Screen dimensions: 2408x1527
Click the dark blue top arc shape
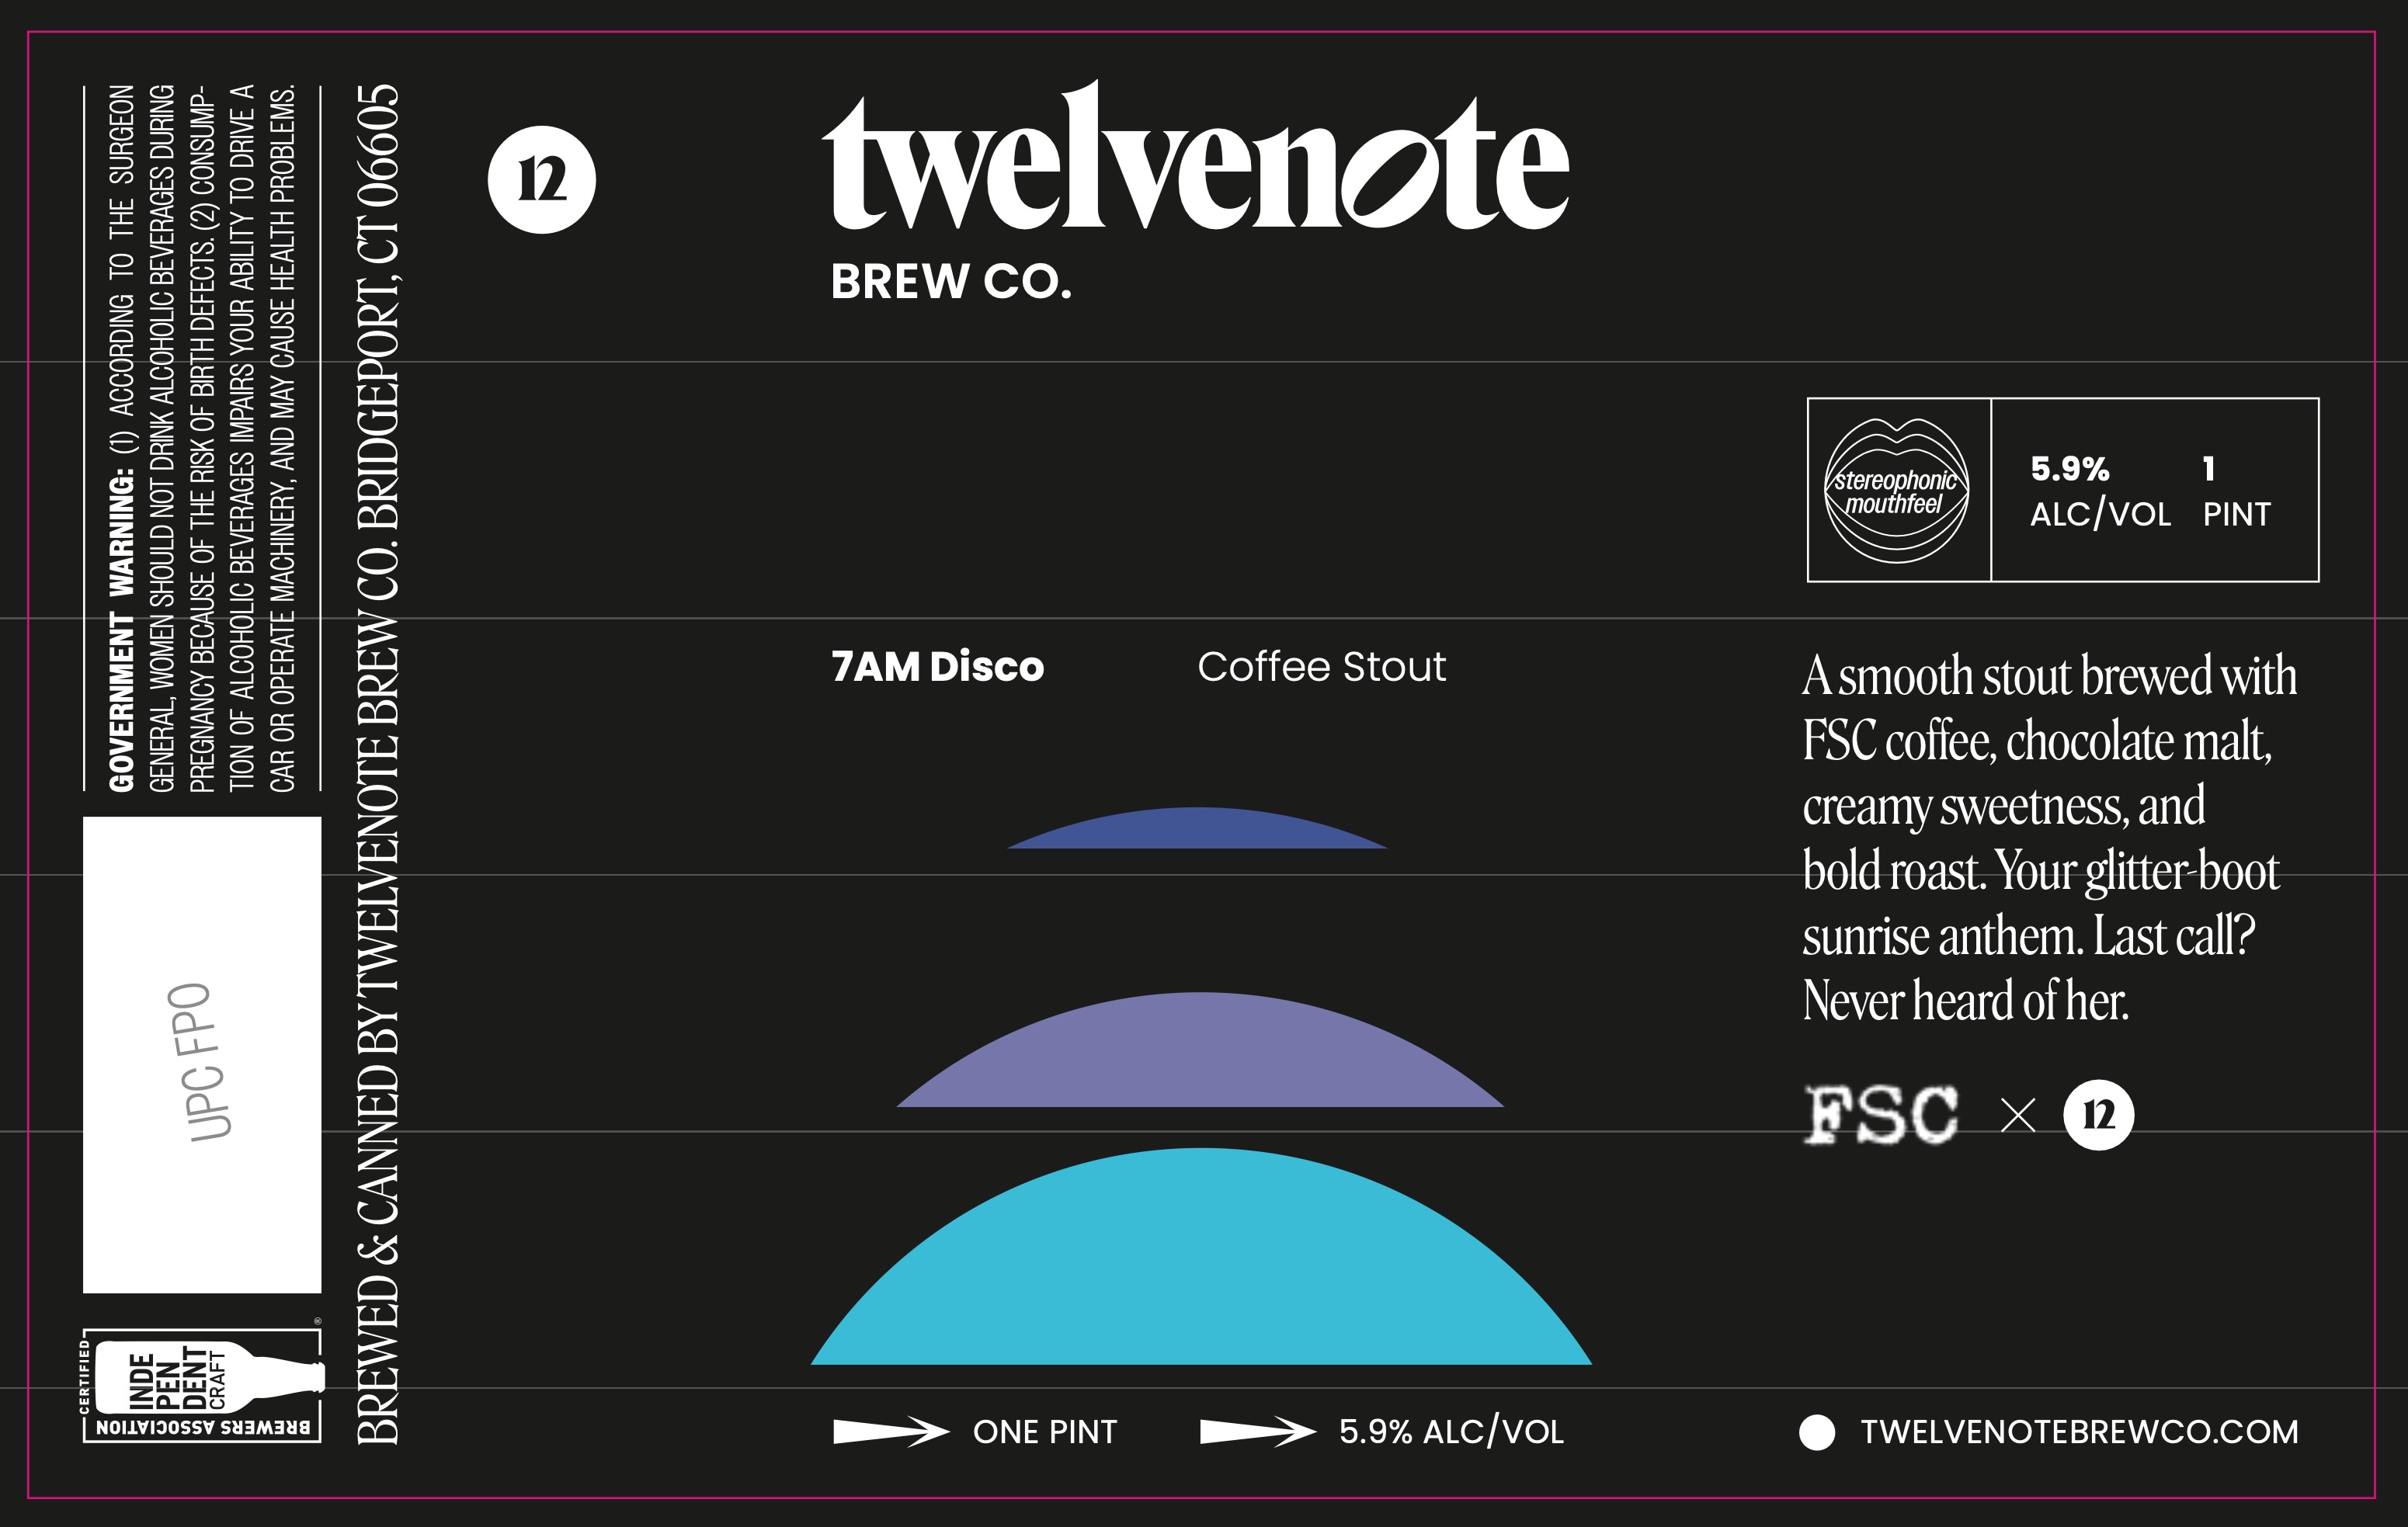[1197, 830]
